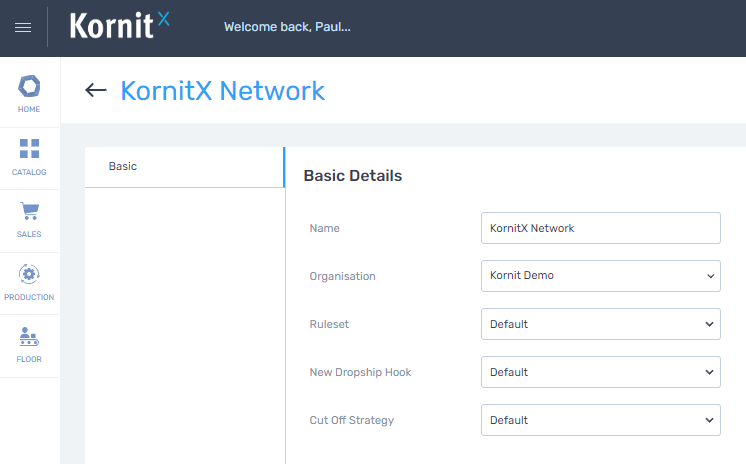The width and height of the screenshot is (746, 464).
Task: Open the Production gear section
Action: [29, 283]
